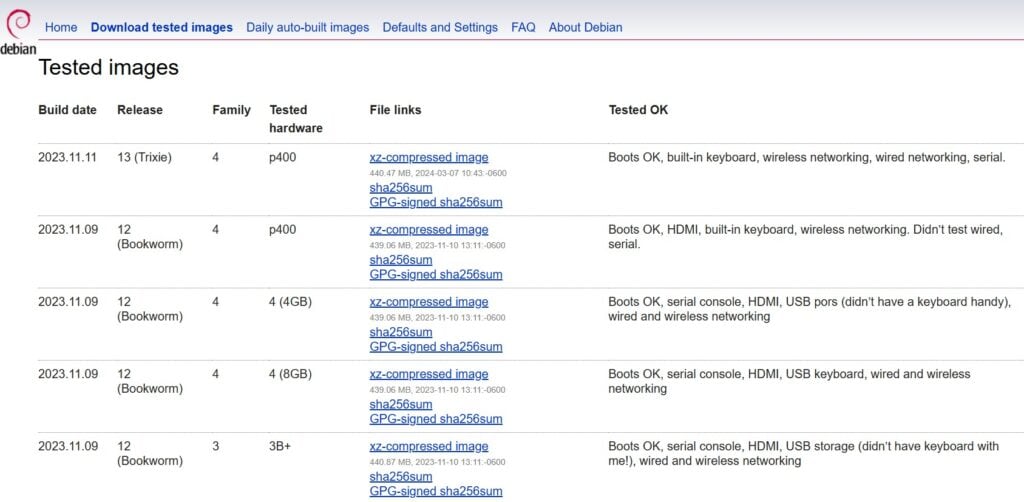This screenshot has width=1024, height=502.
Task: Download xz-compressed image for Bookworm p400
Action: point(428,230)
